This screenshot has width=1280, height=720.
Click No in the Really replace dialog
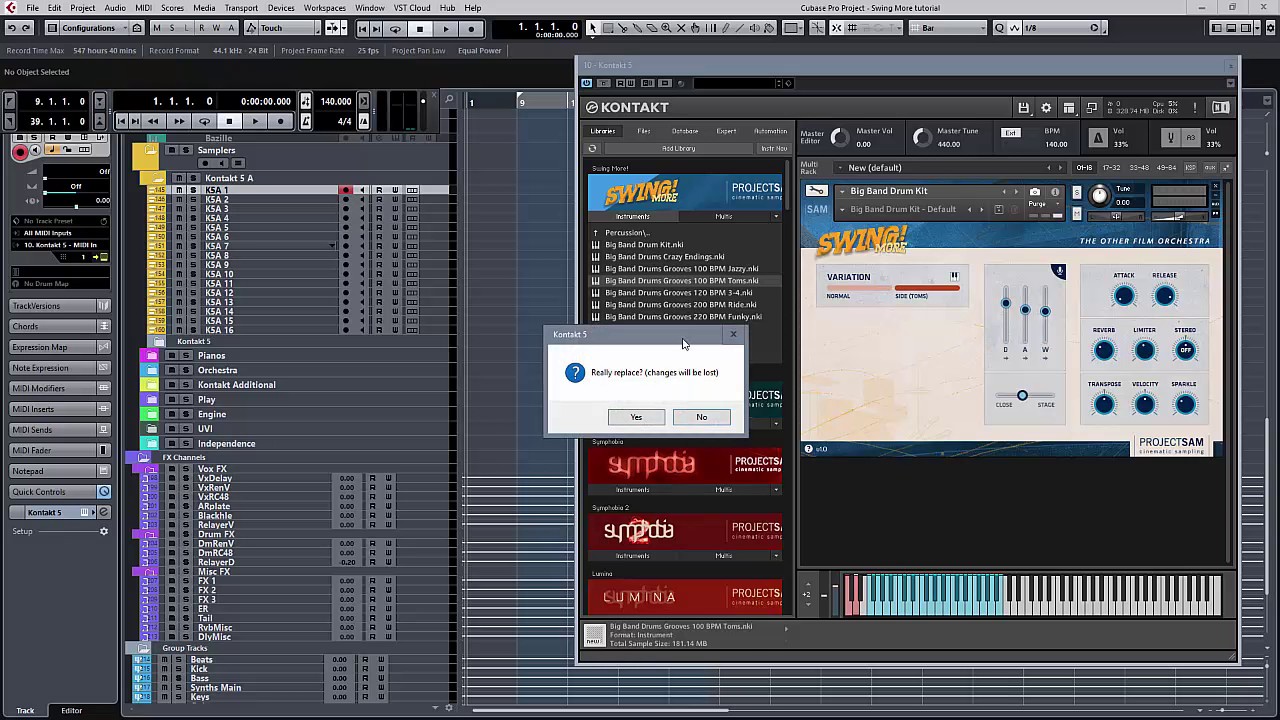702,417
